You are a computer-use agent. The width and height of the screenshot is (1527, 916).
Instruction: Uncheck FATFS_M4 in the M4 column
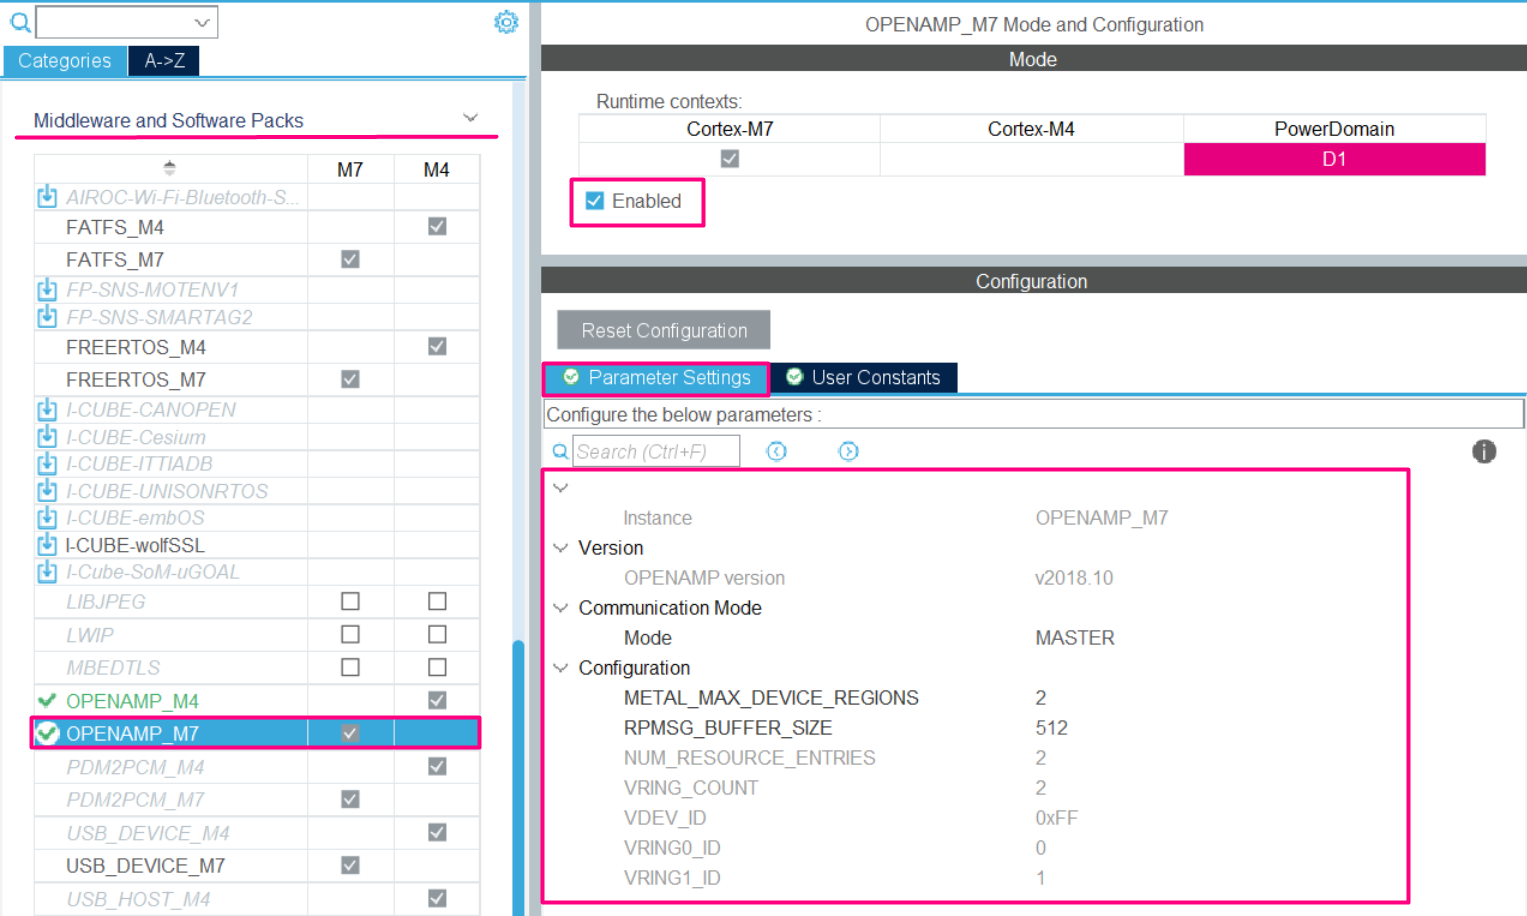pos(436,226)
